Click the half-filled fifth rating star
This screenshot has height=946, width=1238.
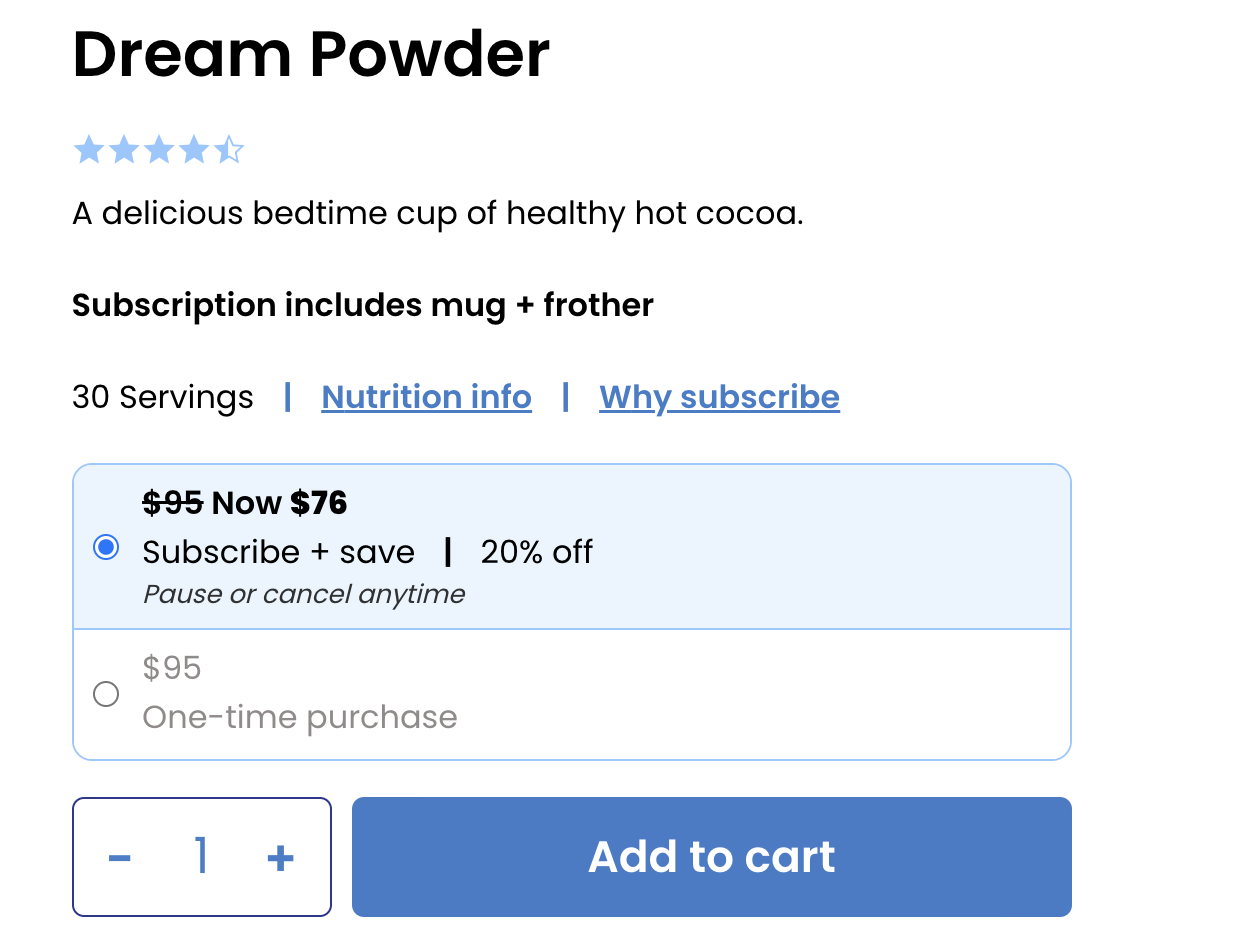click(229, 151)
